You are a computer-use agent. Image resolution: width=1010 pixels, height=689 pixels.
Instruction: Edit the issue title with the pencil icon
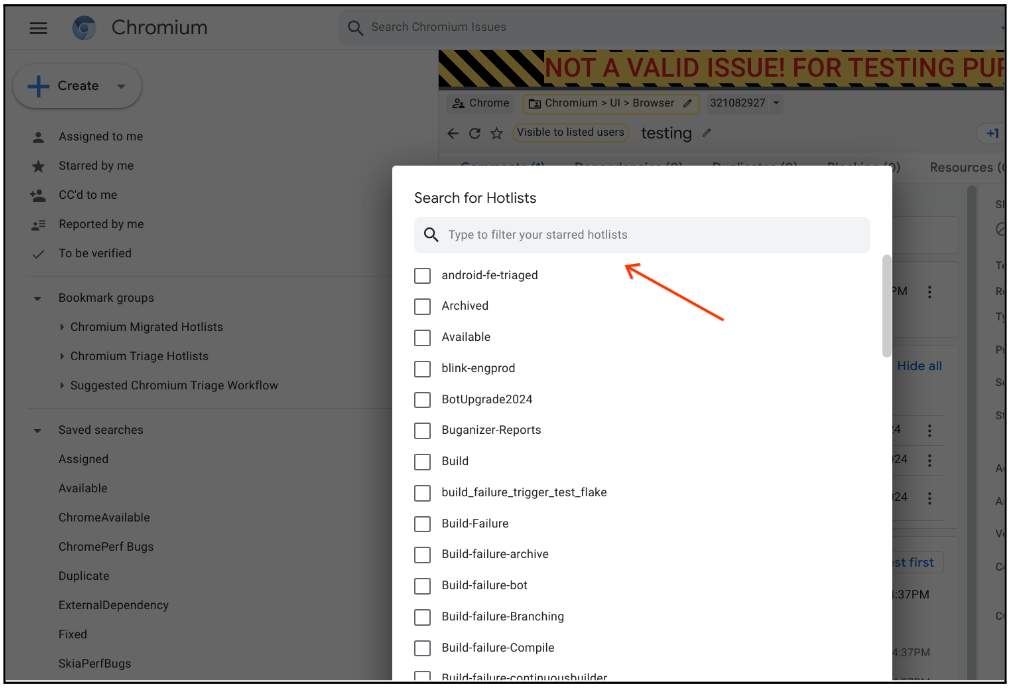pos(708,133)
